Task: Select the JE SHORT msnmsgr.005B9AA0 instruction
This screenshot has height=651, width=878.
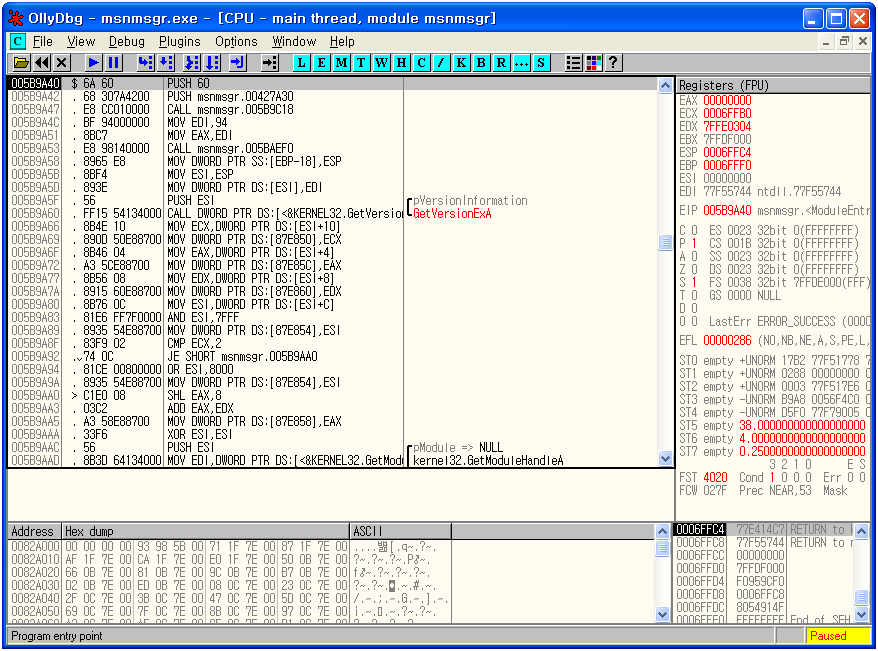Action: click(x=242, y=357)
